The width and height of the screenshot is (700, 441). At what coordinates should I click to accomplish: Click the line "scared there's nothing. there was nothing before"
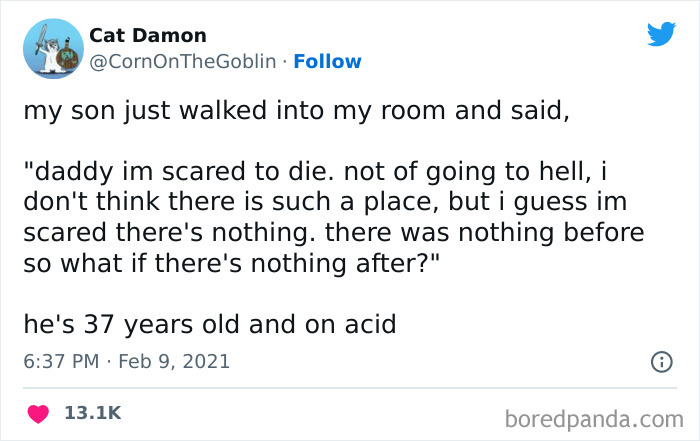[334, 232]
